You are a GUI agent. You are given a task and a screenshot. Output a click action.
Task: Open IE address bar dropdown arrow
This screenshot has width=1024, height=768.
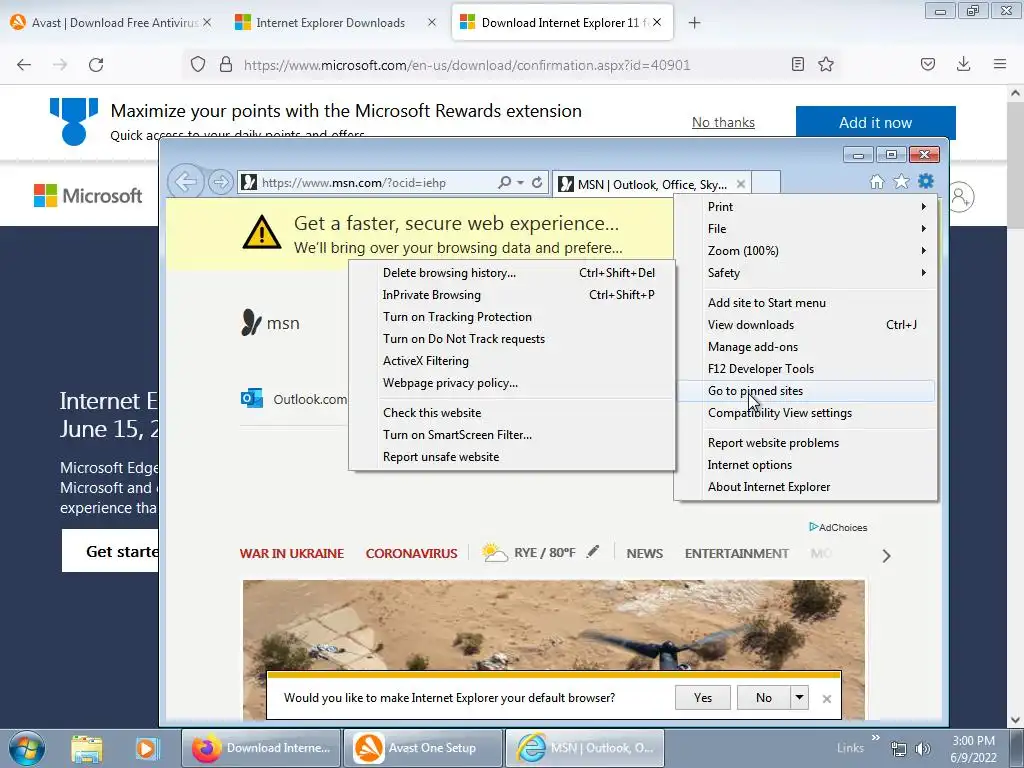(520, 182)
